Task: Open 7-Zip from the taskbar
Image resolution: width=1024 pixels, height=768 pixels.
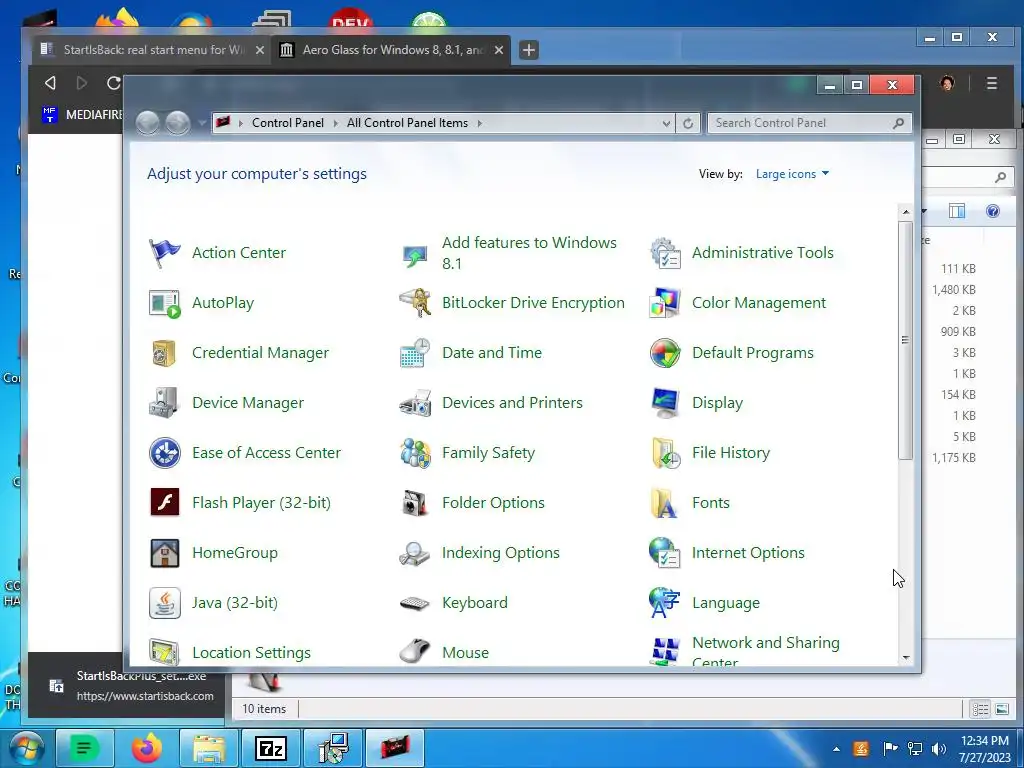Action: coord(270,748)
